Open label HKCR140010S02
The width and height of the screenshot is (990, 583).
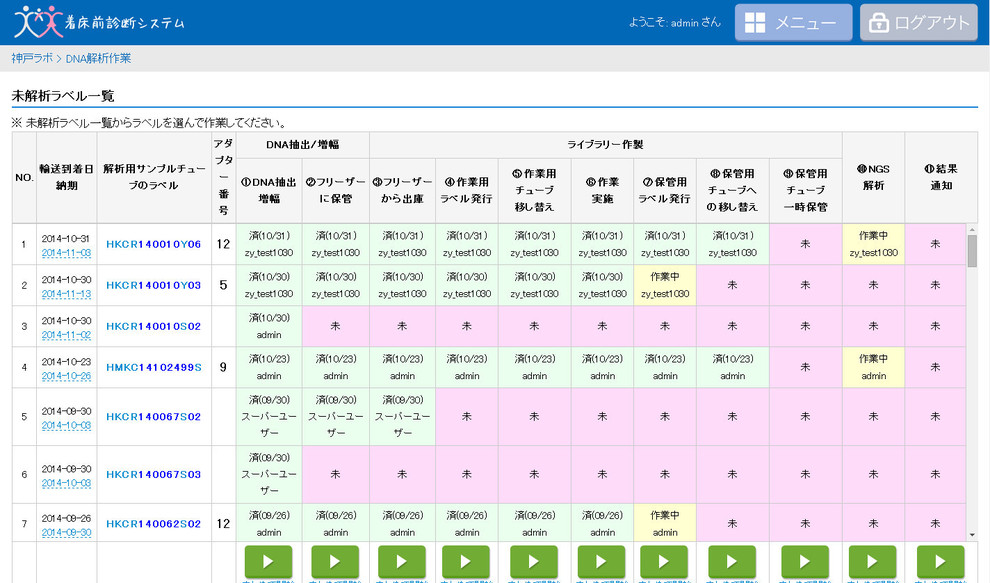click(153, 327)
